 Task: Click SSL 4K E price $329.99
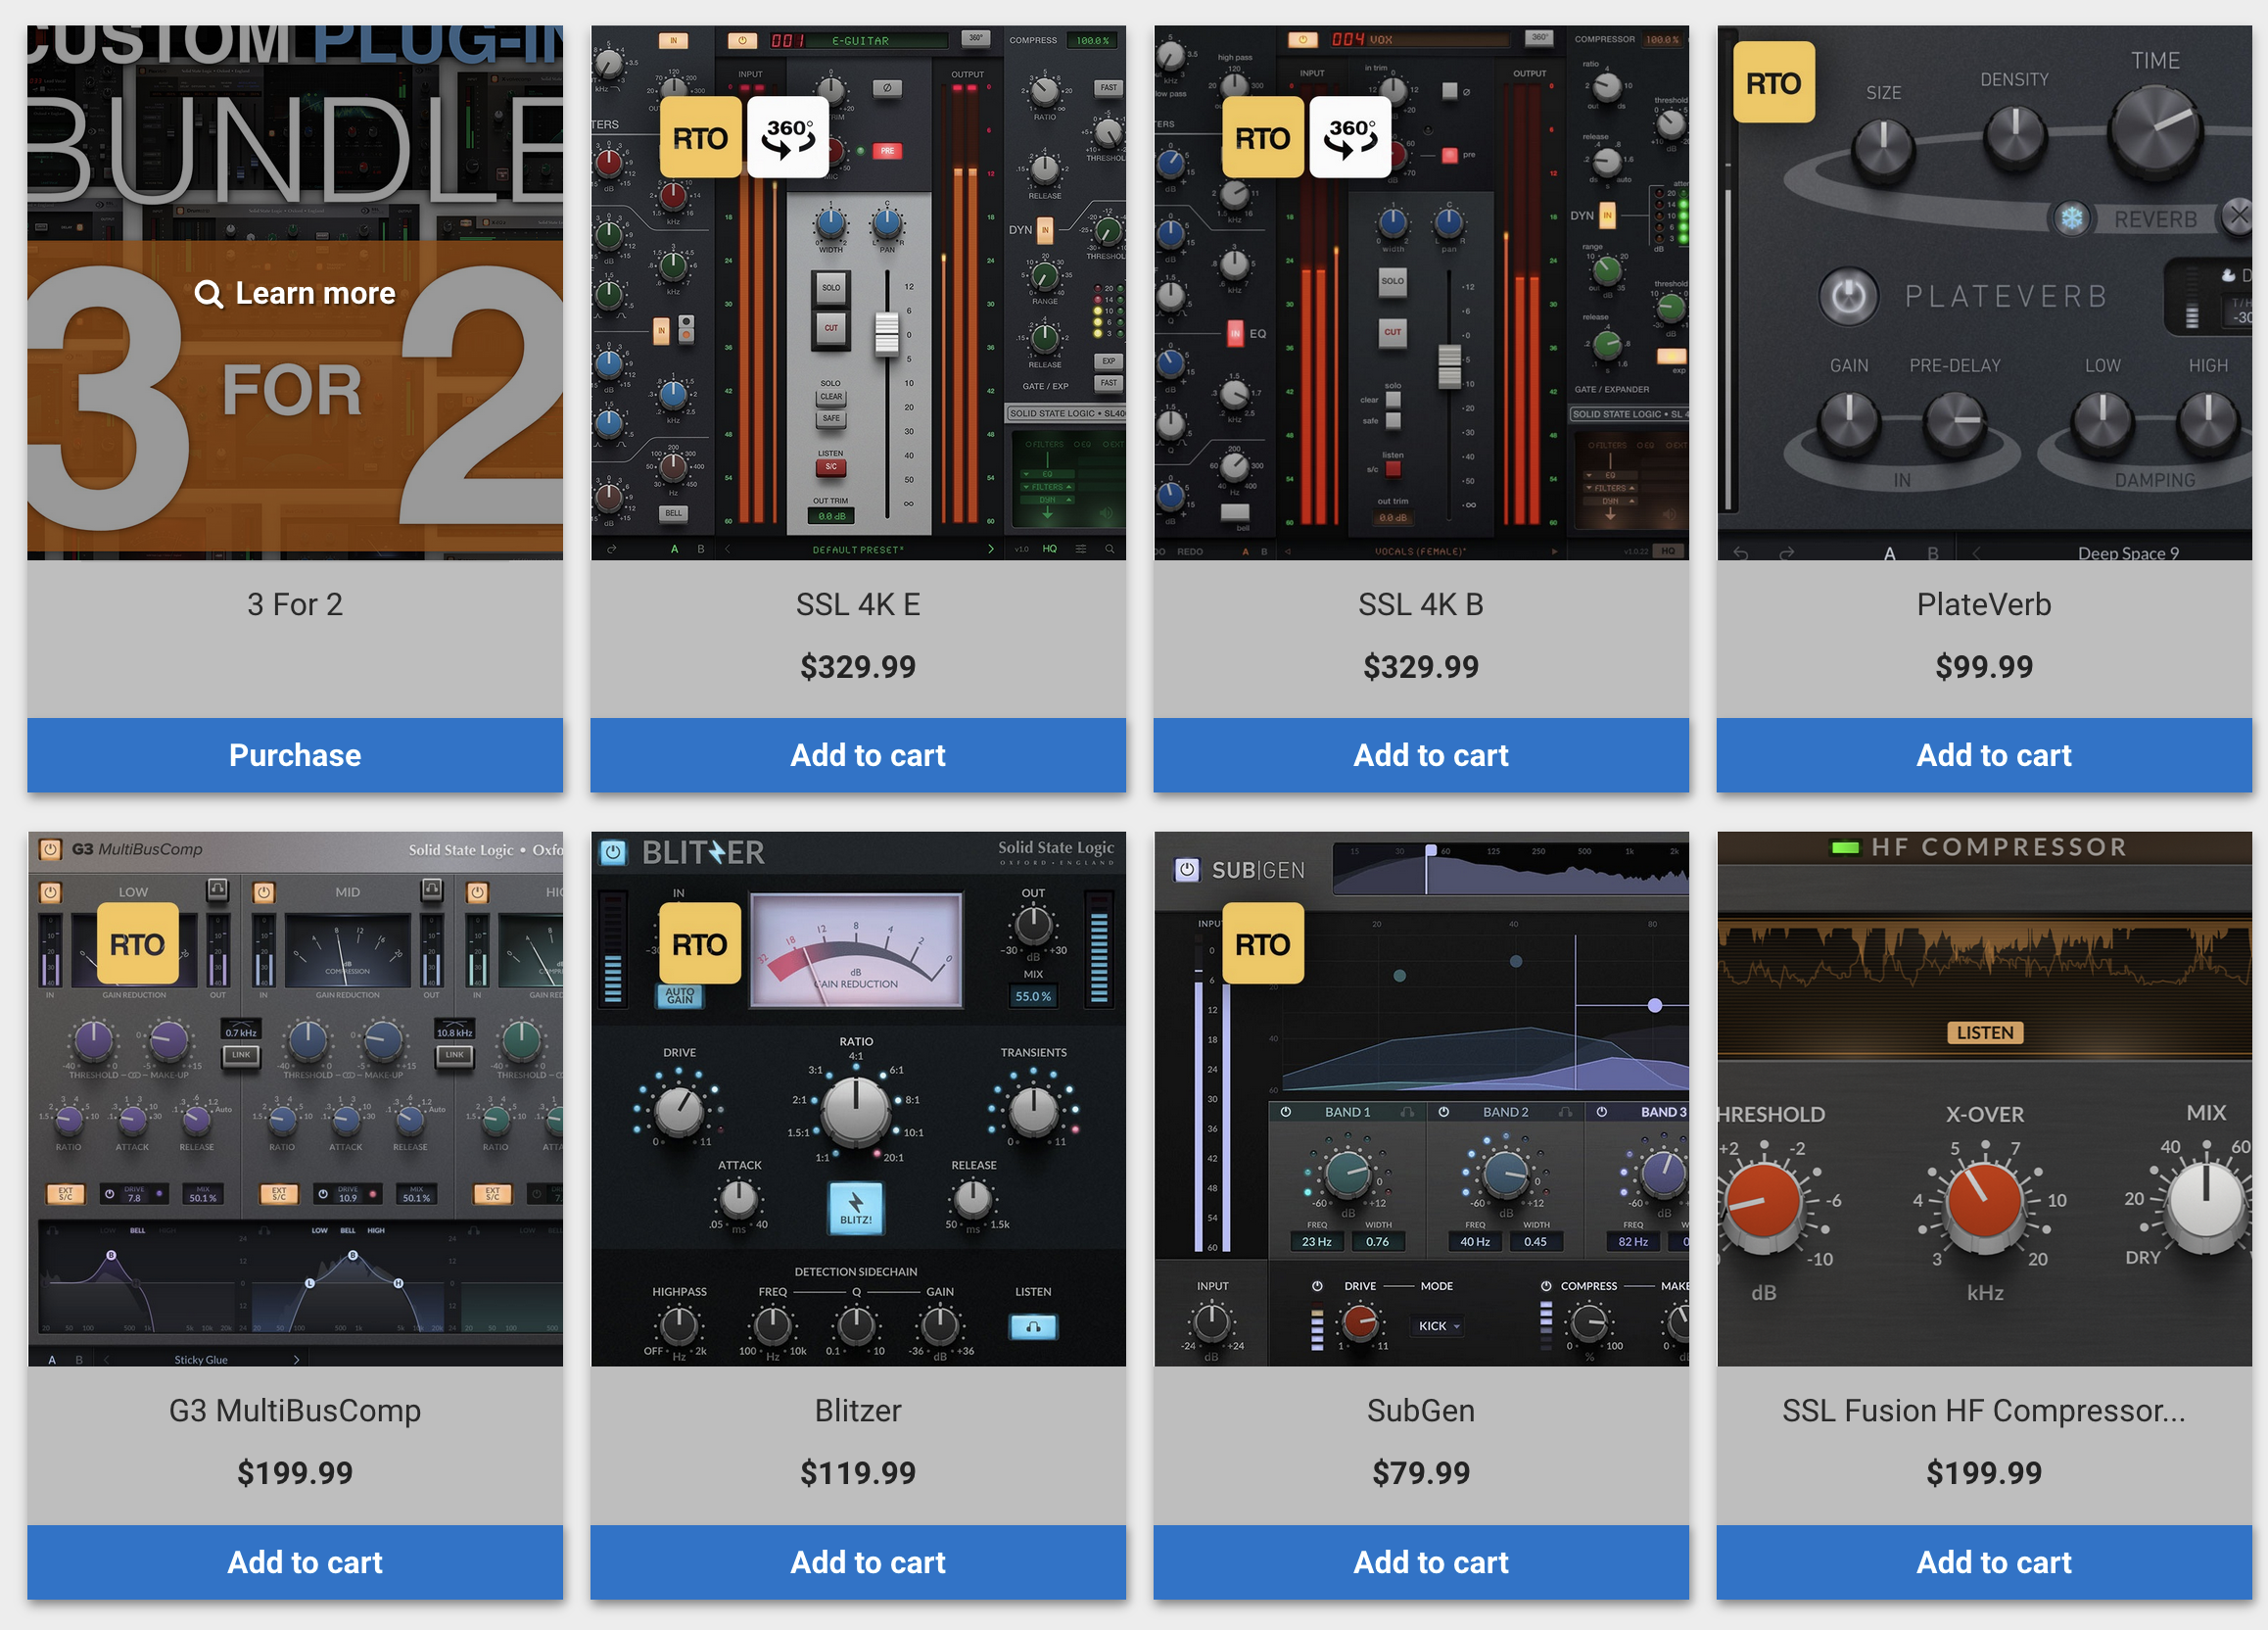pyautogui.click(x=858, y=667)
